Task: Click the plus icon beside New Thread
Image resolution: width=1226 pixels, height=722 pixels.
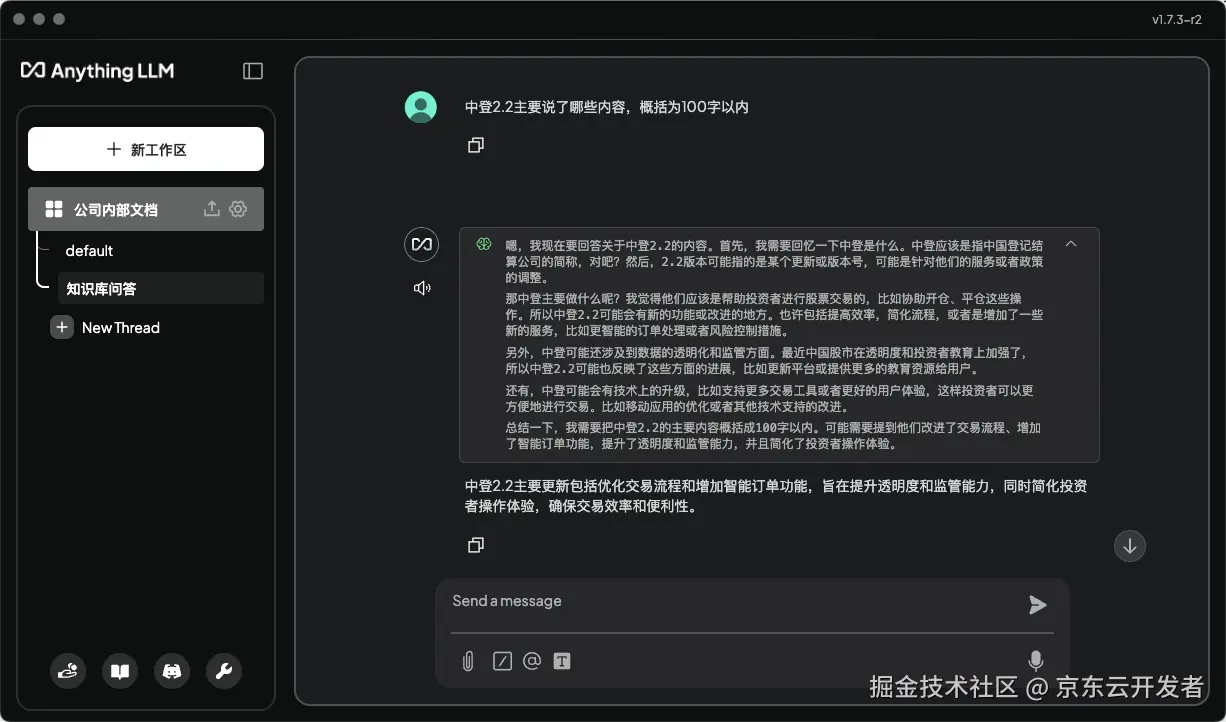Action: (x=62, y=327)
